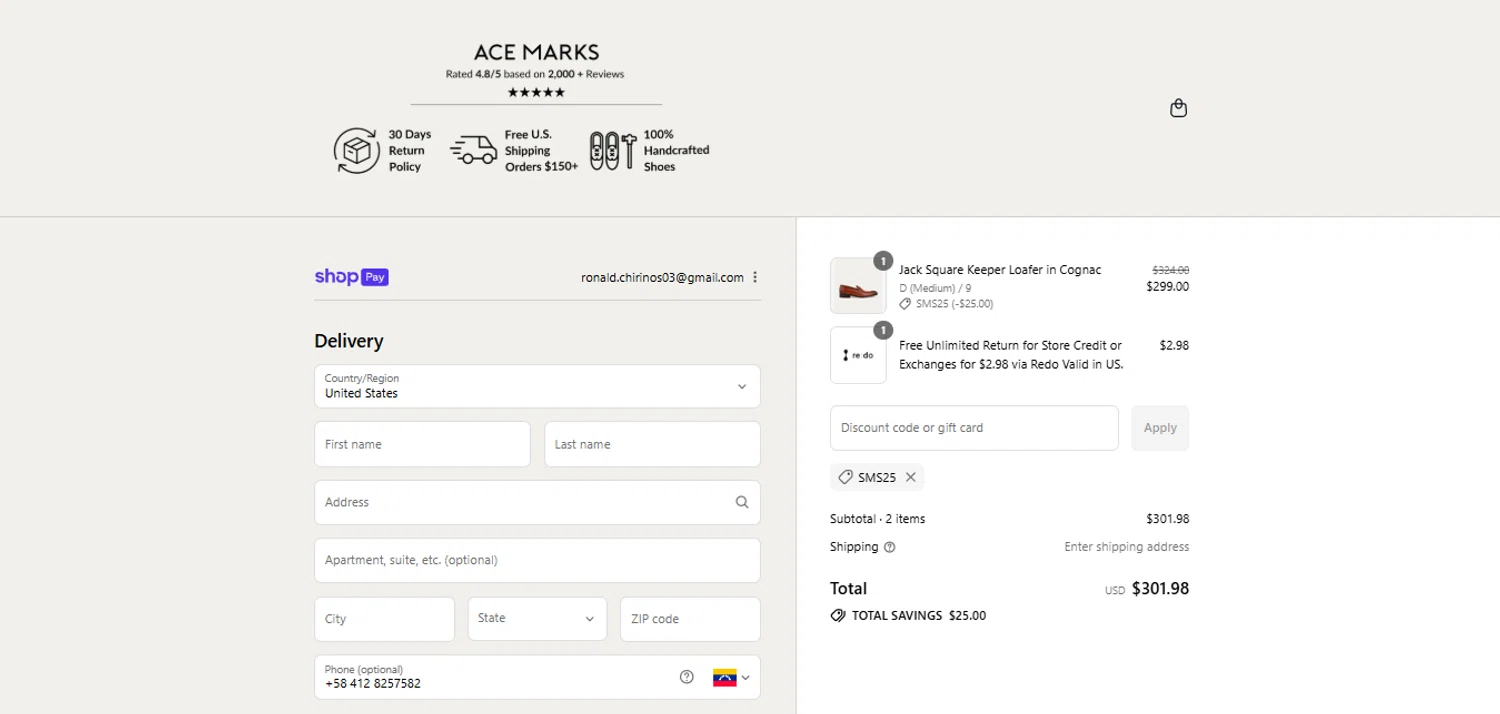The image size is (1500, 714).
Task: Focus the Discount code or gift card field
Action: click(x=974, y=428)
